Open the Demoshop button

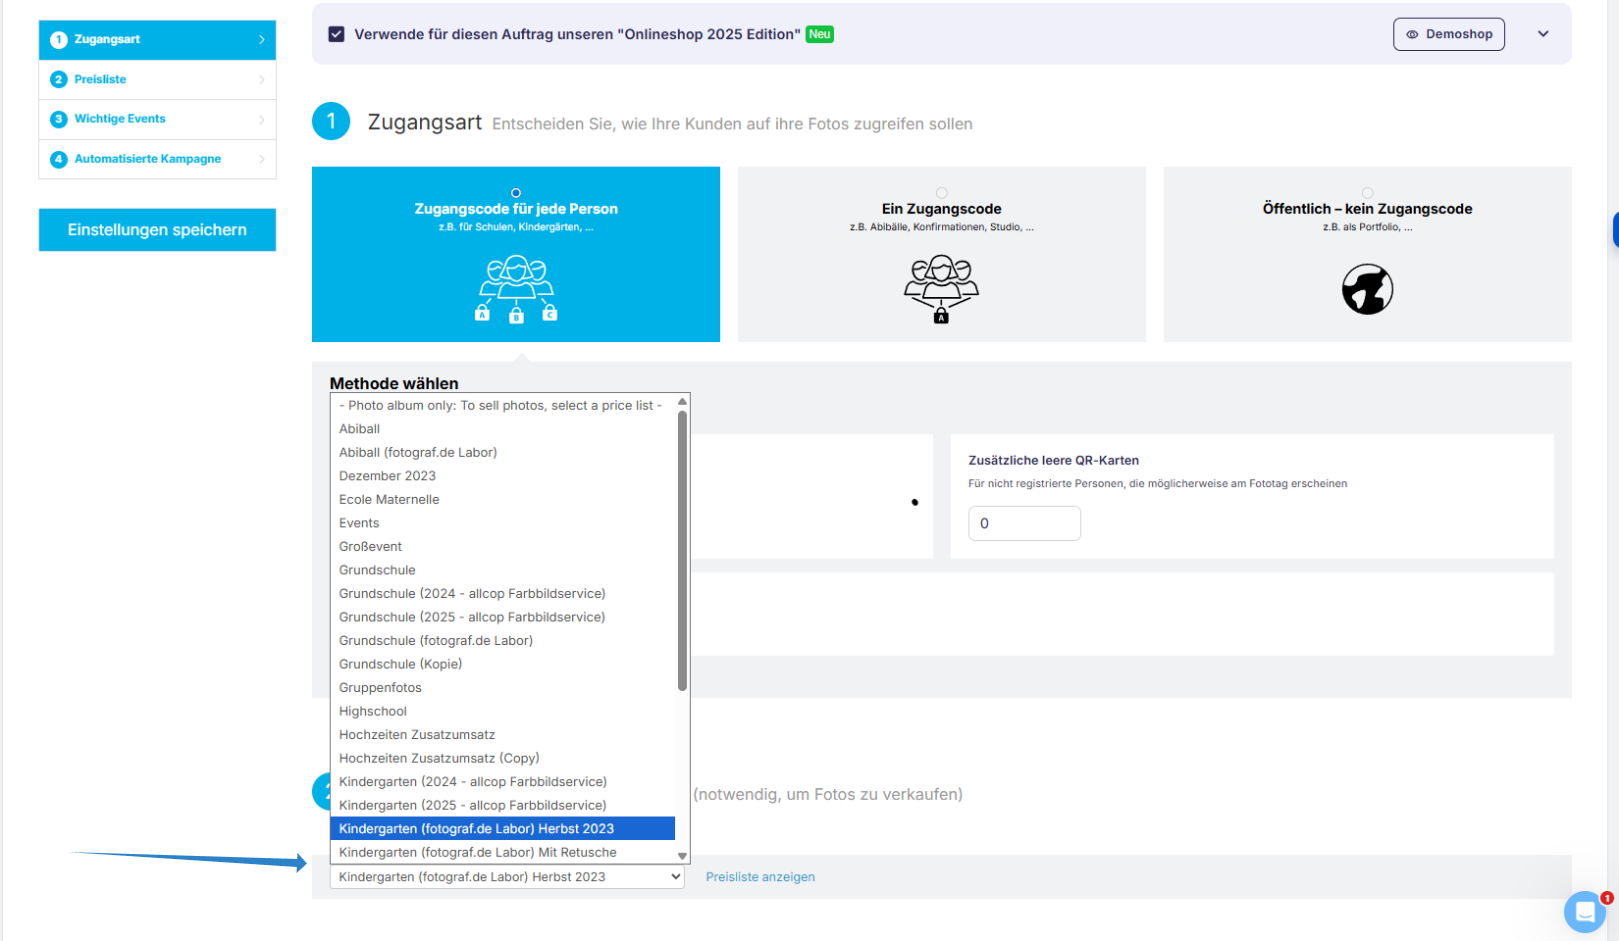(x=1449, y=34)
